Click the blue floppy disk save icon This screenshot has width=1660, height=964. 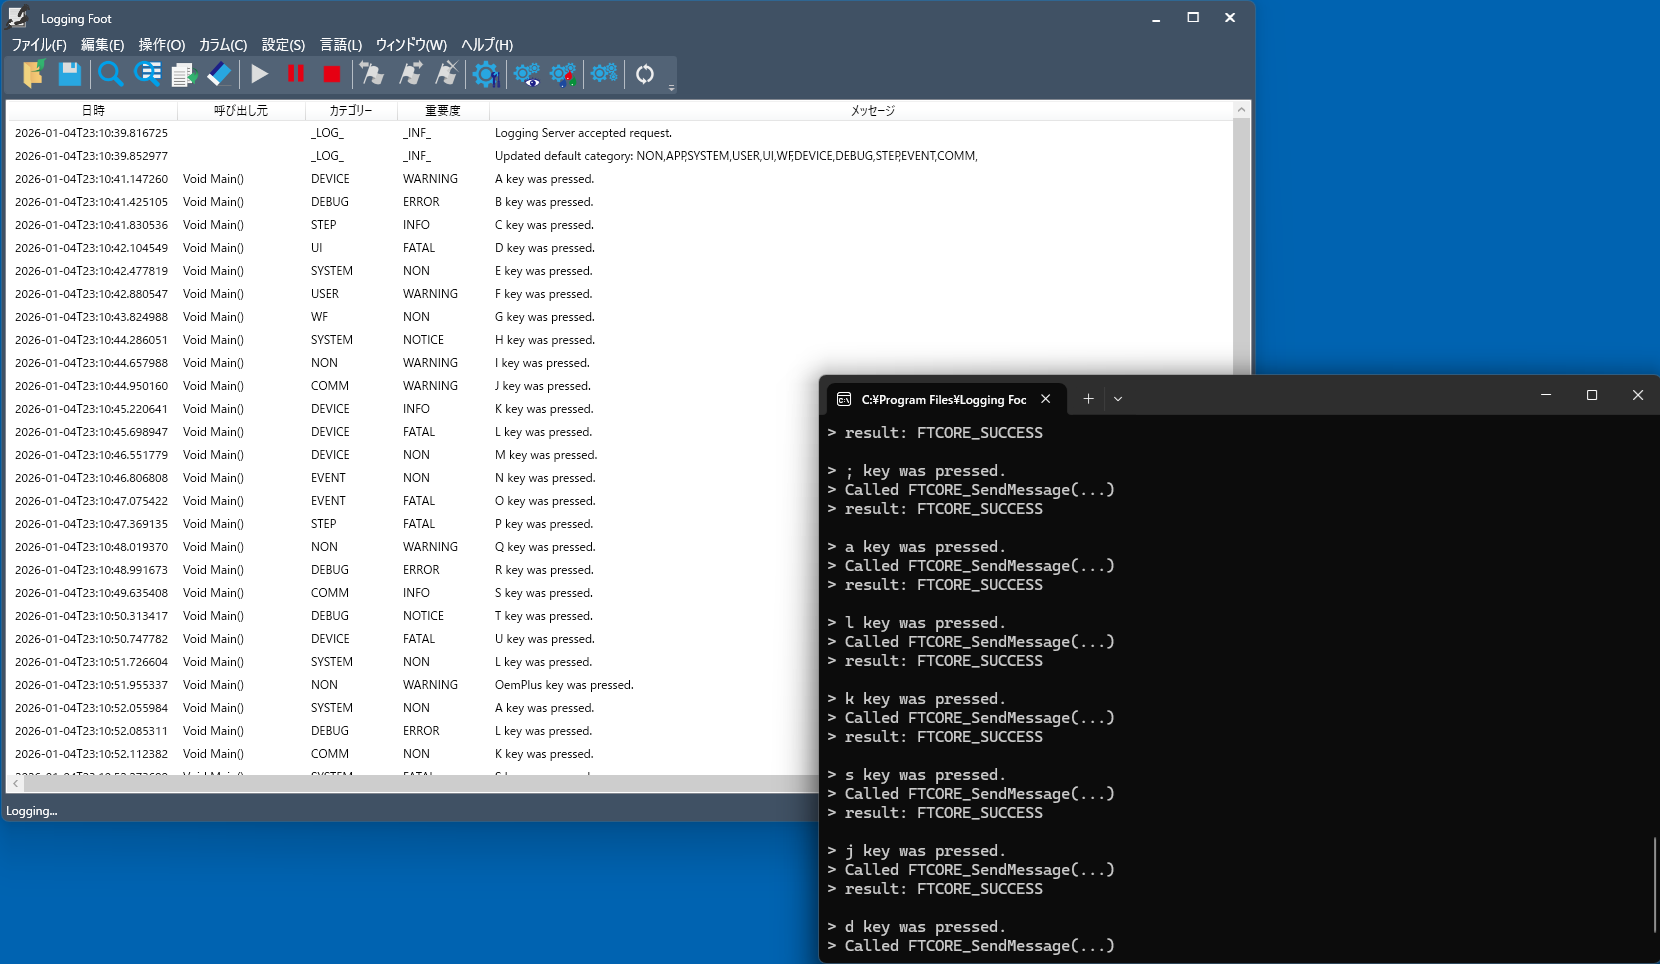(x=70, y=74)
